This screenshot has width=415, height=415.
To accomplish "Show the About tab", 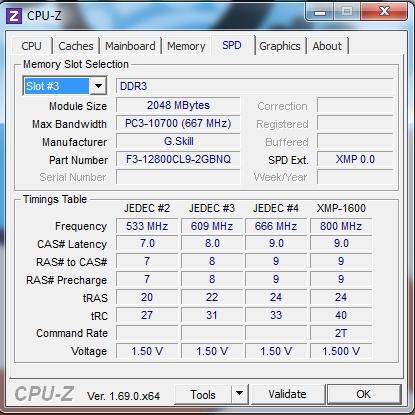I will click(327, 46).
